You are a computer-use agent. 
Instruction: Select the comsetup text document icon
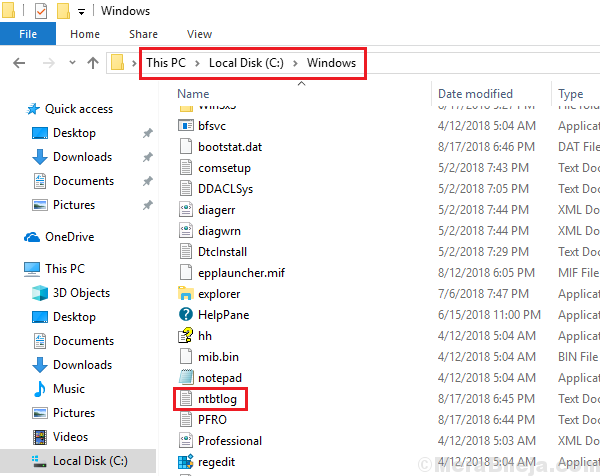tap(186, 167)
